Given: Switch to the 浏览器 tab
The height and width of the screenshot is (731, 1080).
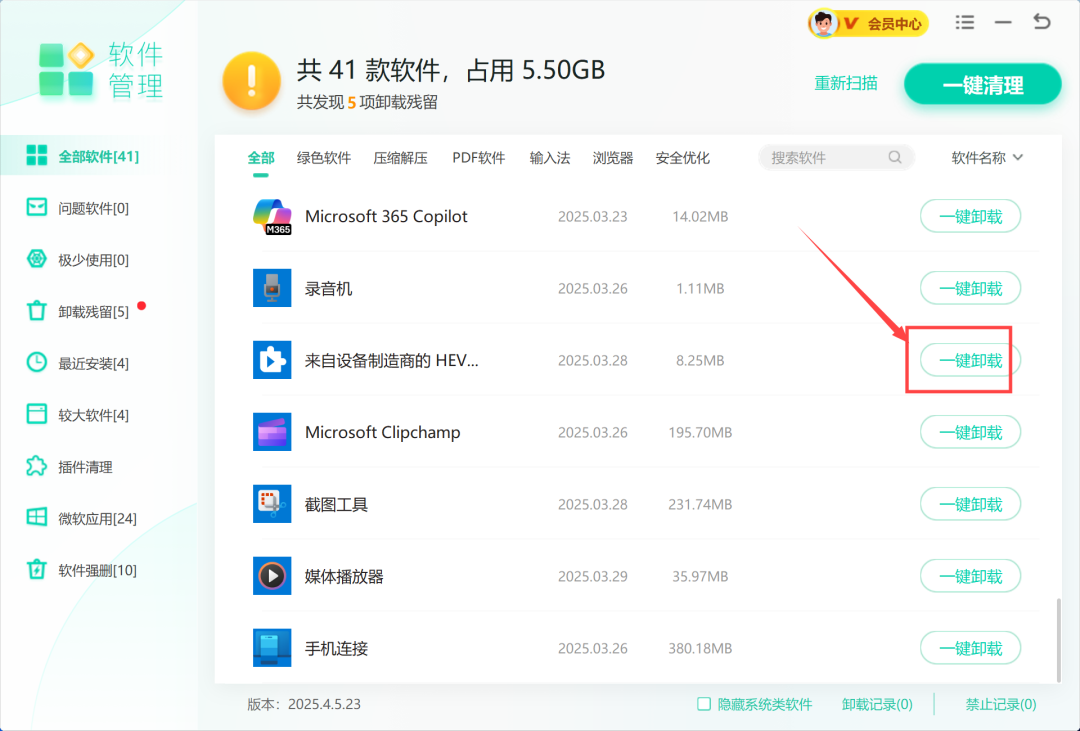Looking at the screenshot, I should click(x=613, y=158).
